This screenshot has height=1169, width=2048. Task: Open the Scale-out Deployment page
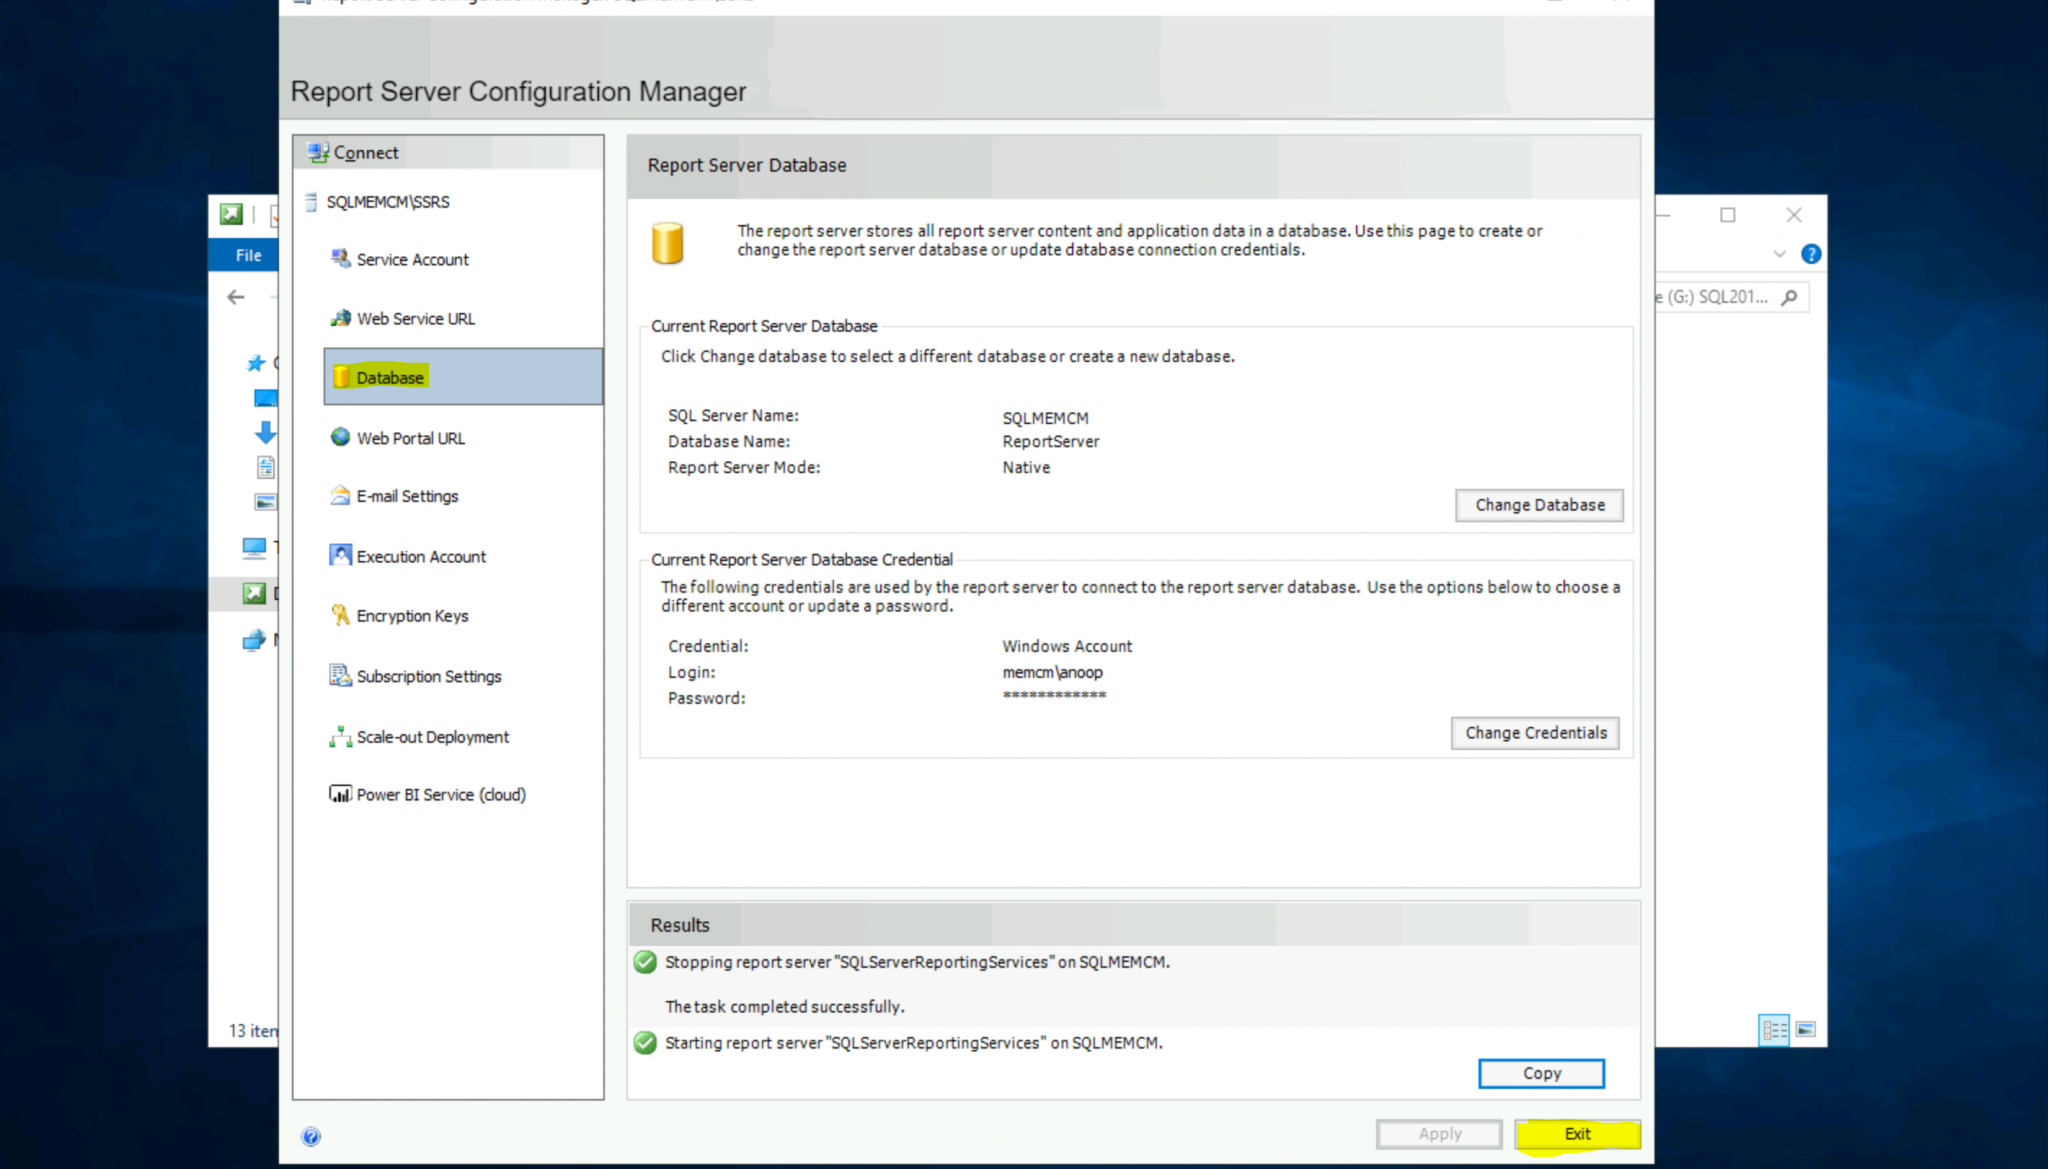click(433, 737)
